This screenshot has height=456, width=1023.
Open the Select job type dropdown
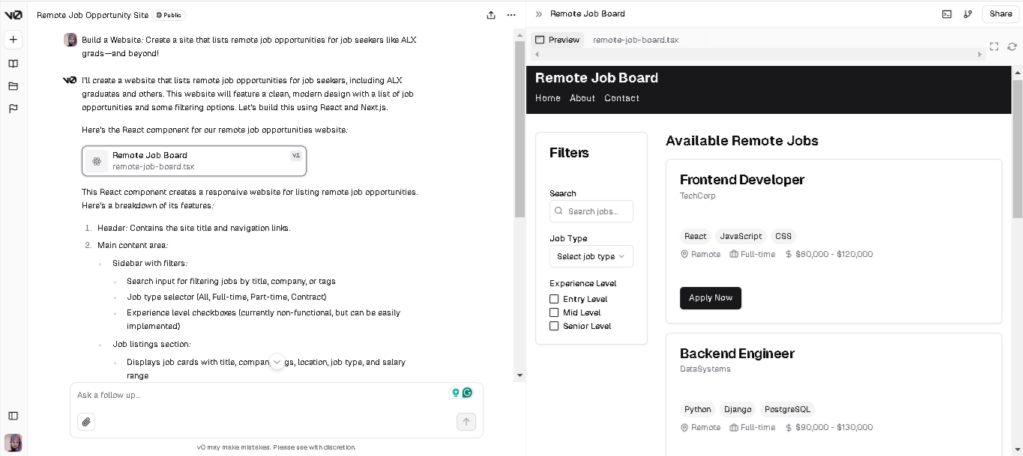[591, 257]
